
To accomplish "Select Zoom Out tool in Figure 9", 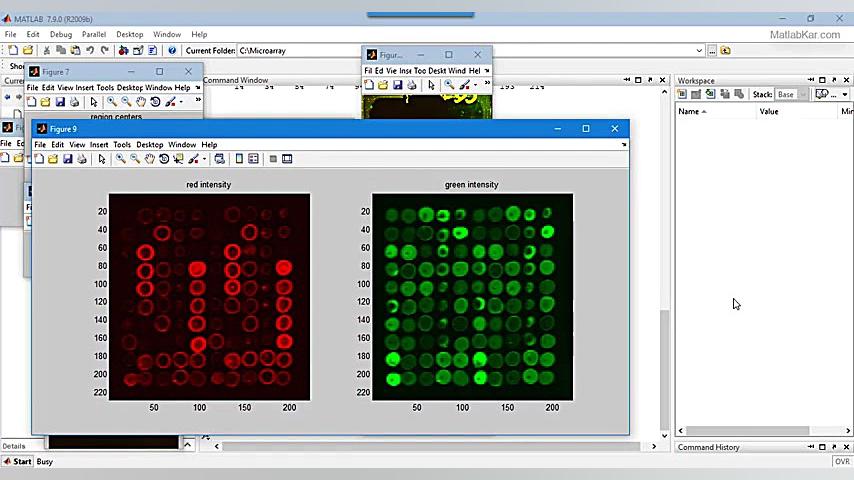I will click(x=135, y=159).
